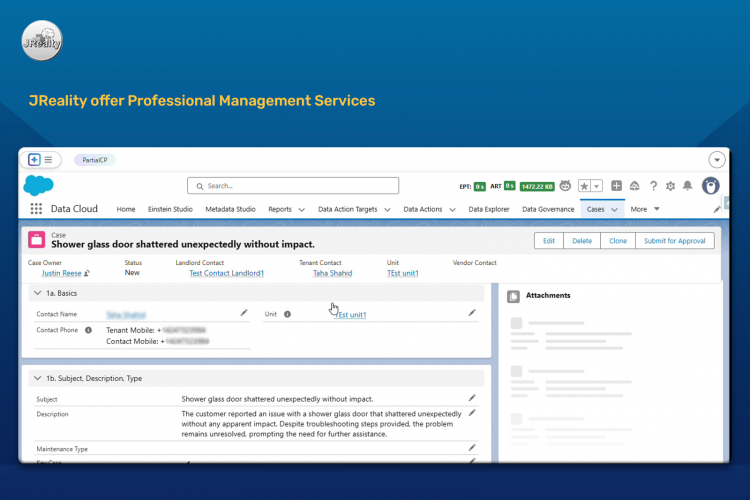Open the browser hamburger menu icon
Viewport: 750px width, 500px height.
pos(48,160)
